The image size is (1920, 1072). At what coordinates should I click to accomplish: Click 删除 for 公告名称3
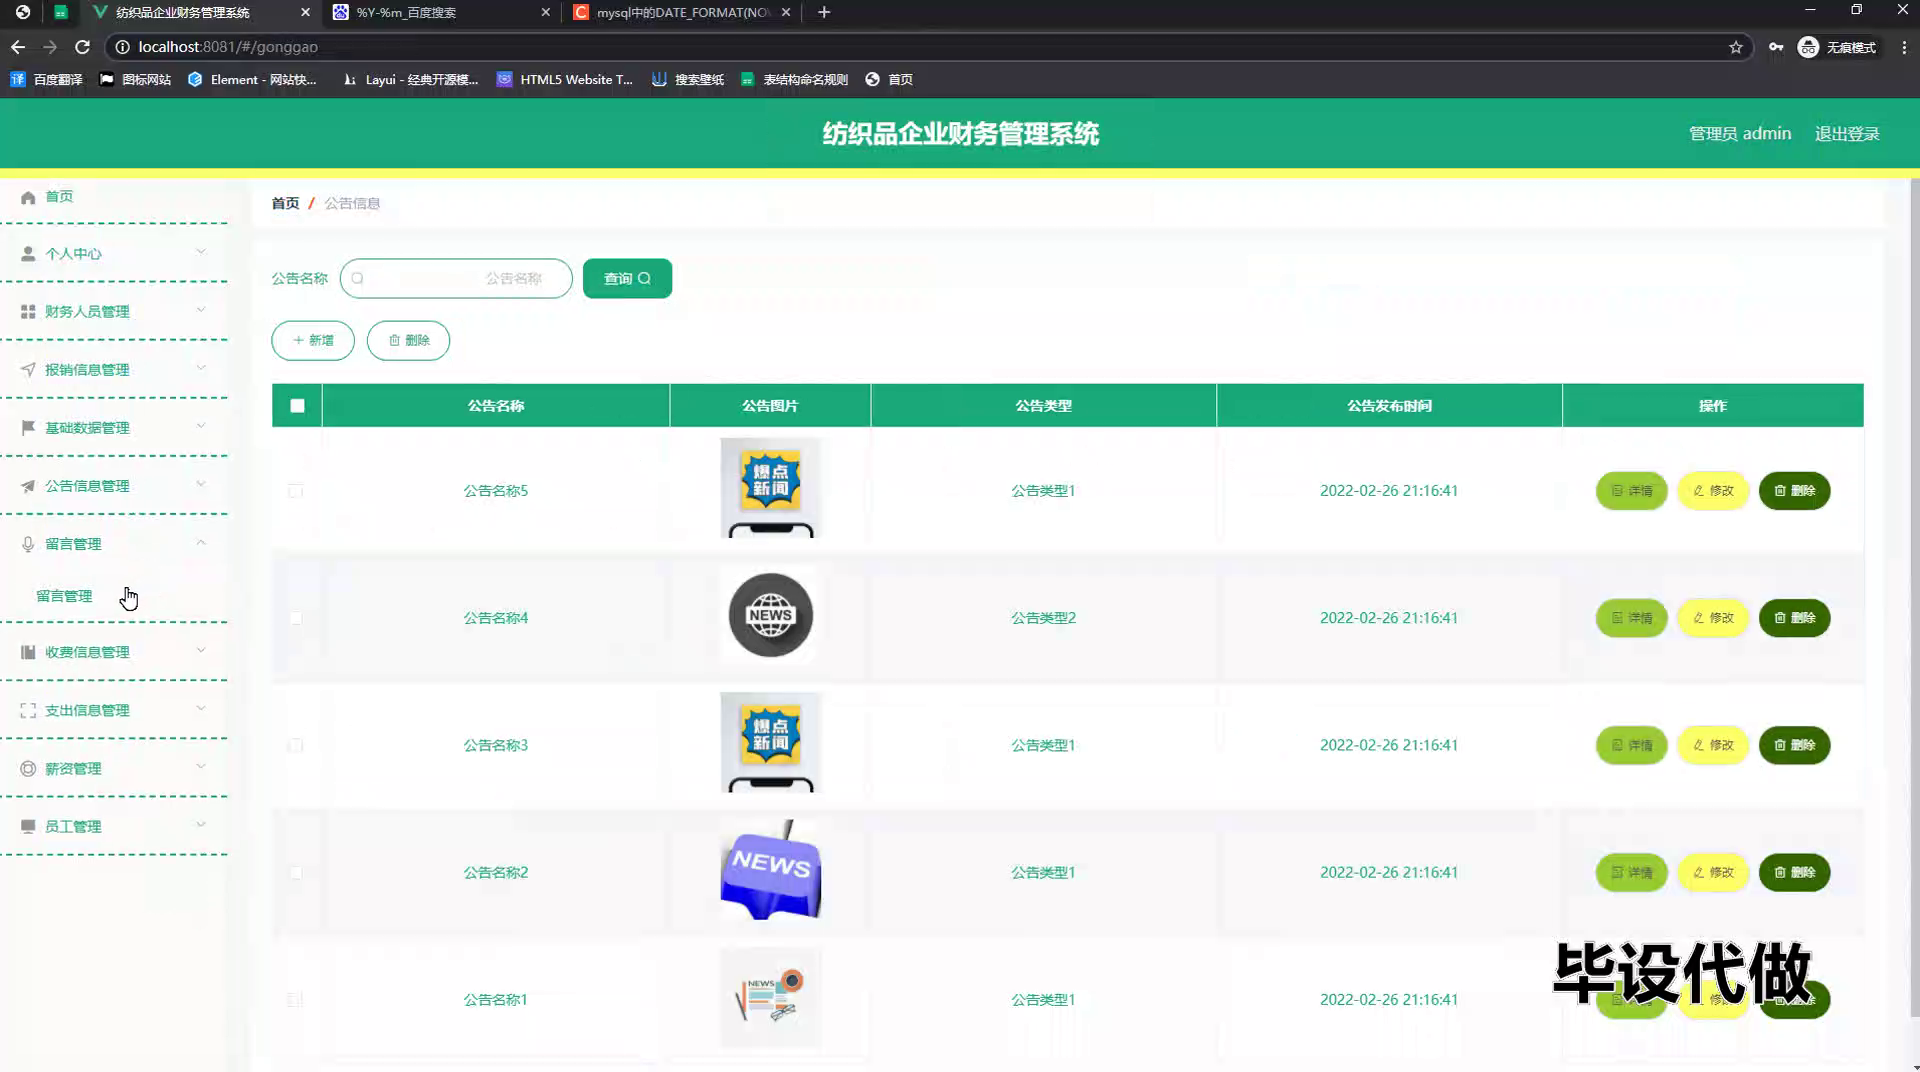click(1794, 745)
